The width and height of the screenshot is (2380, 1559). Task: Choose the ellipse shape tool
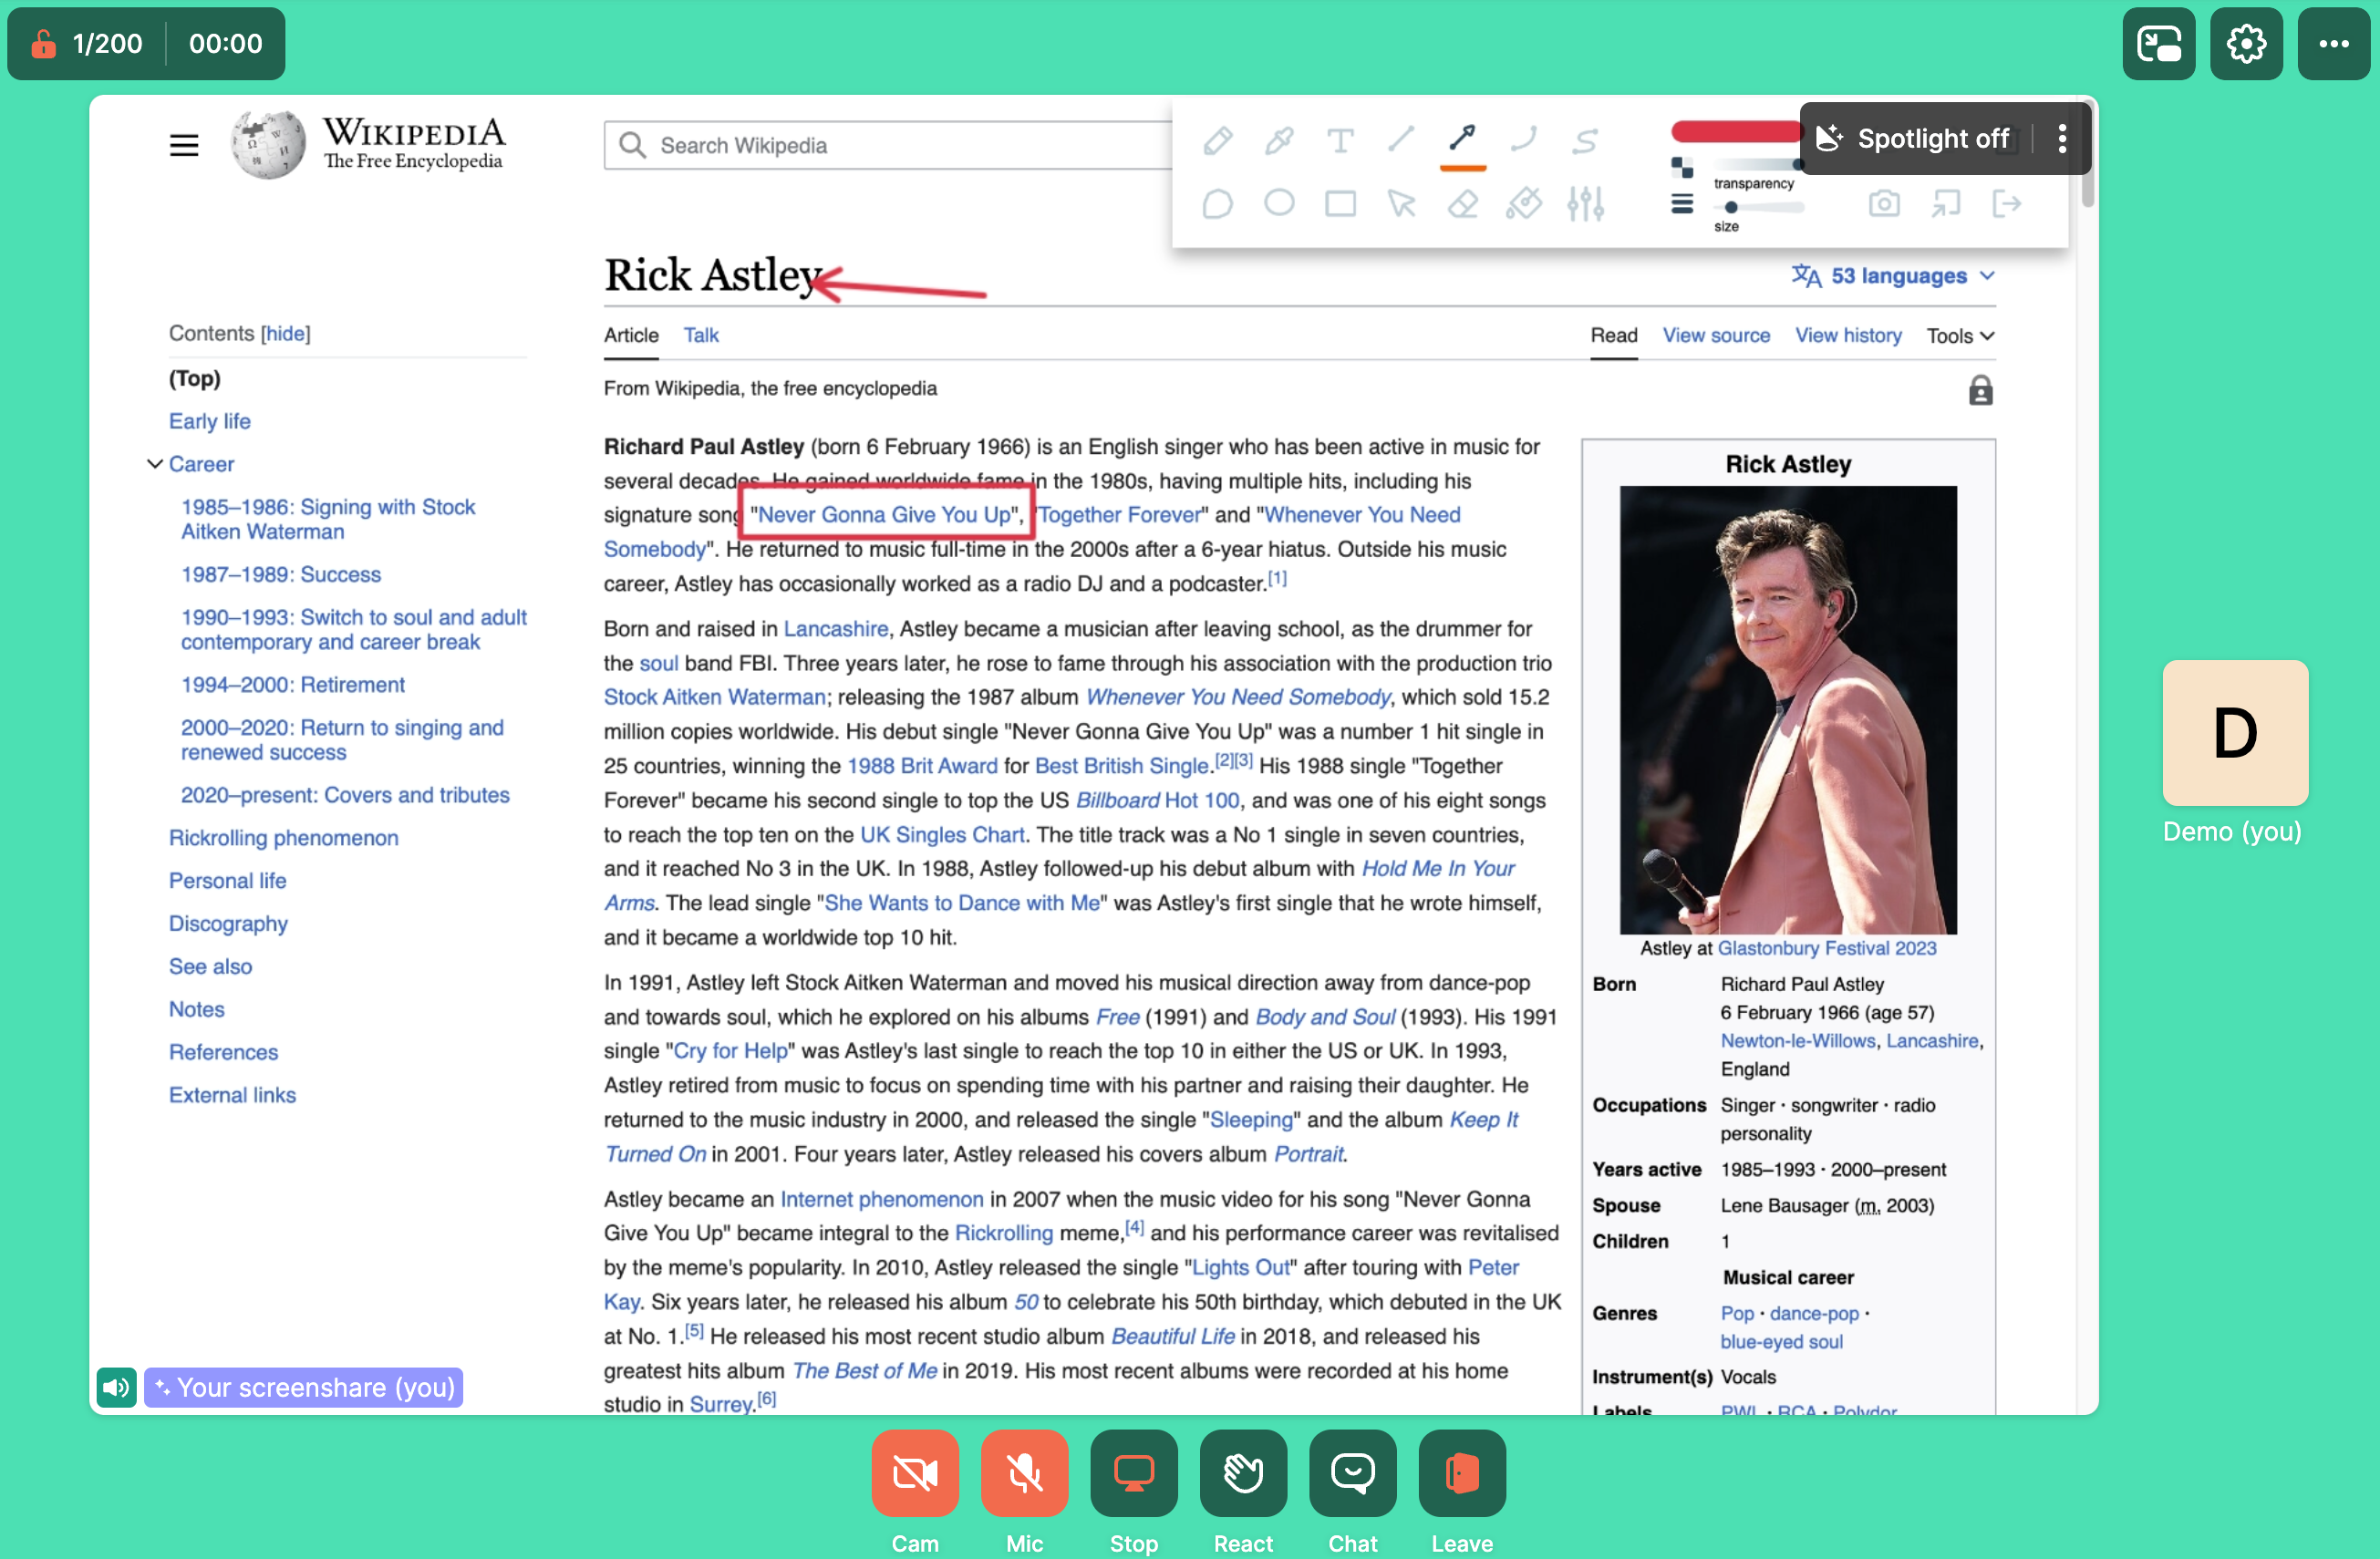tap(1278, 204)
